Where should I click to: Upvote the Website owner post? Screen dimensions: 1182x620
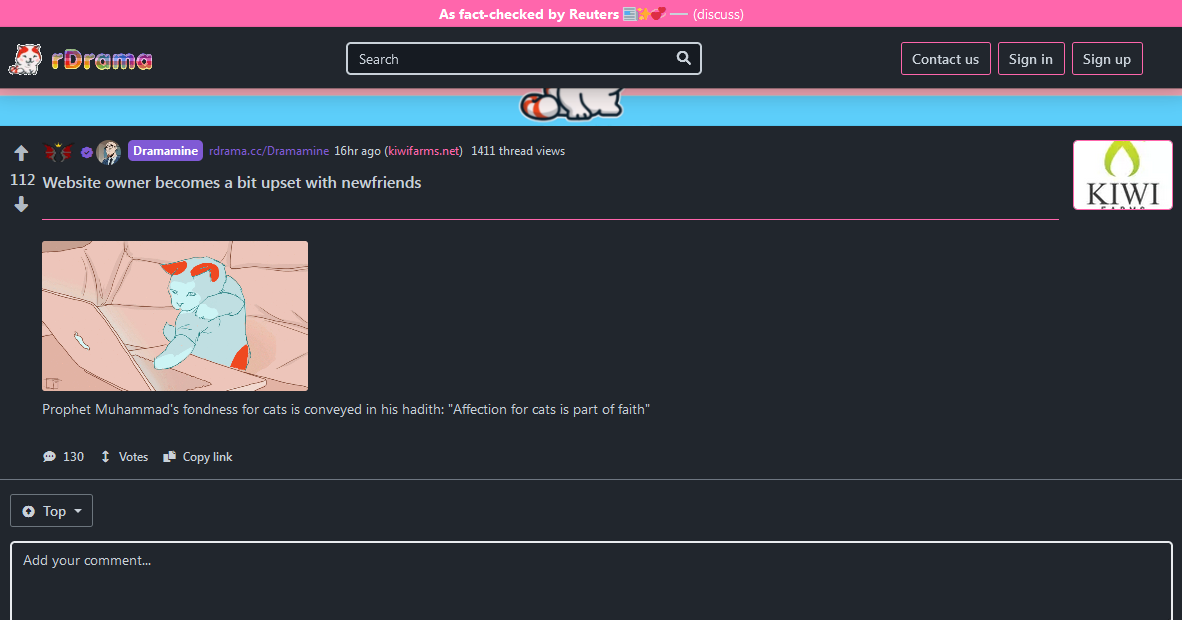(x=21, y=153)
